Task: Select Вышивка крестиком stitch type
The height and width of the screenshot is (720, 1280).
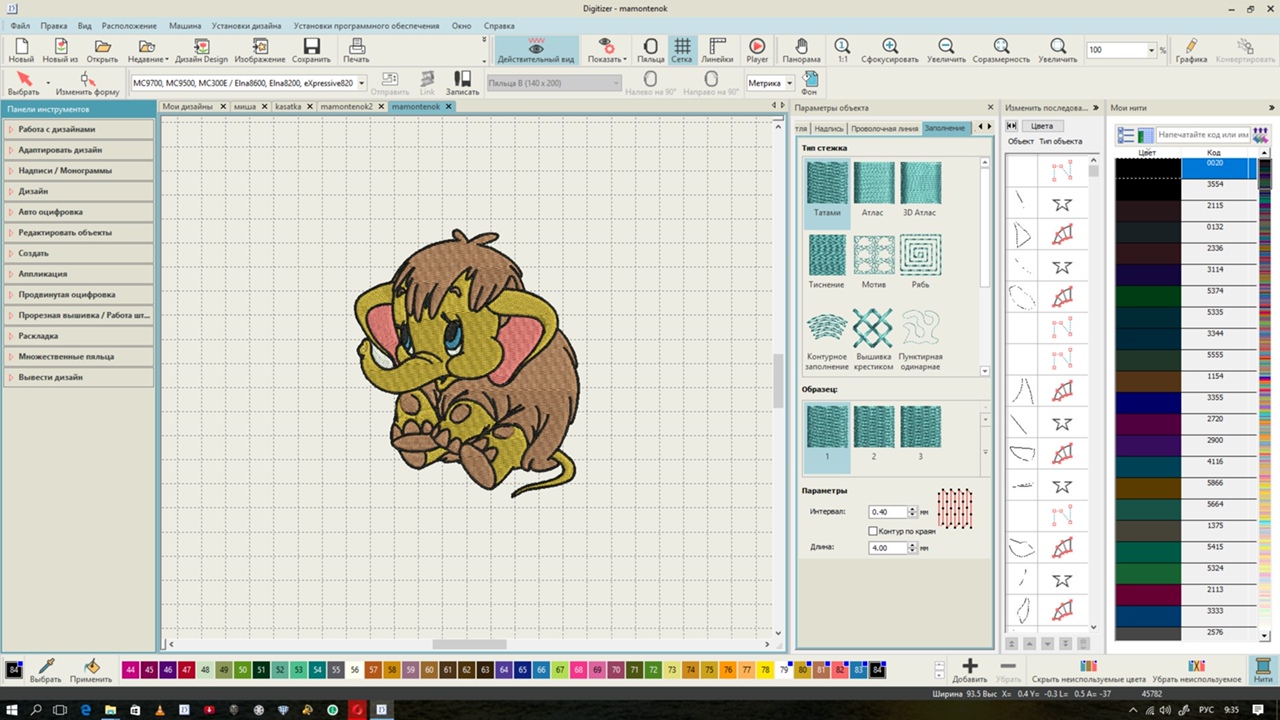Action: point(873,340)
